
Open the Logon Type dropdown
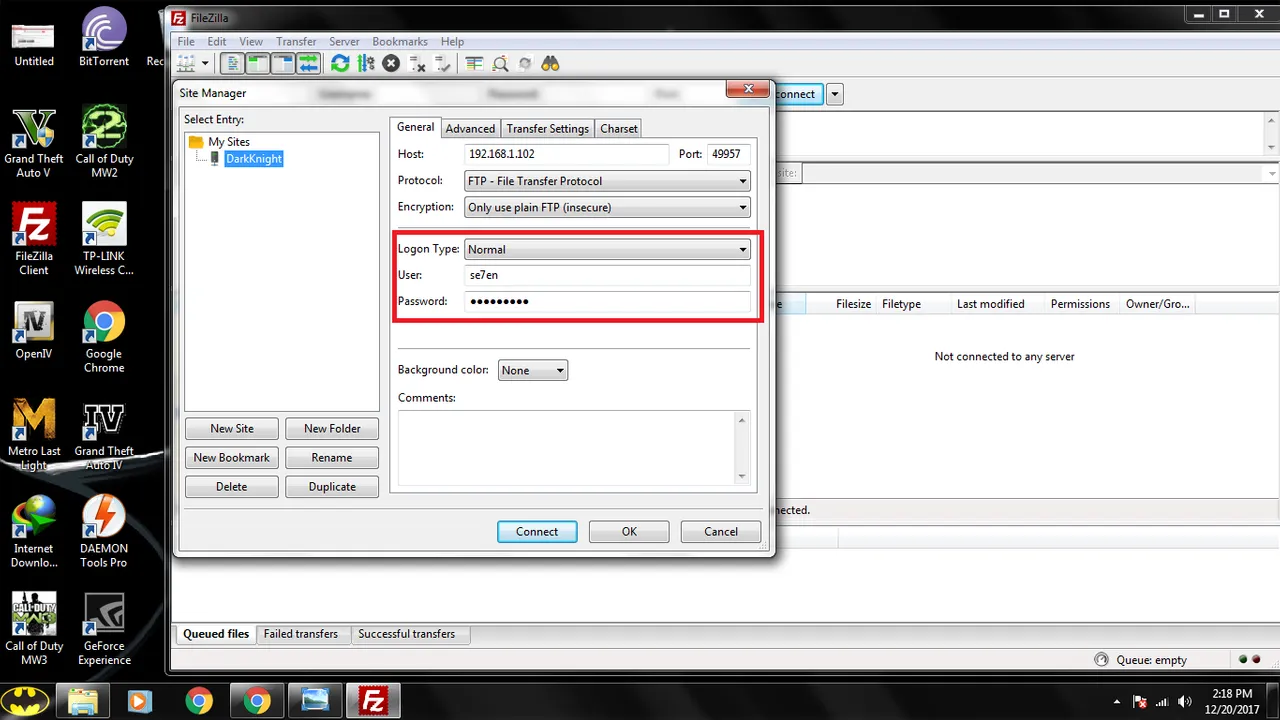point(607,249)
